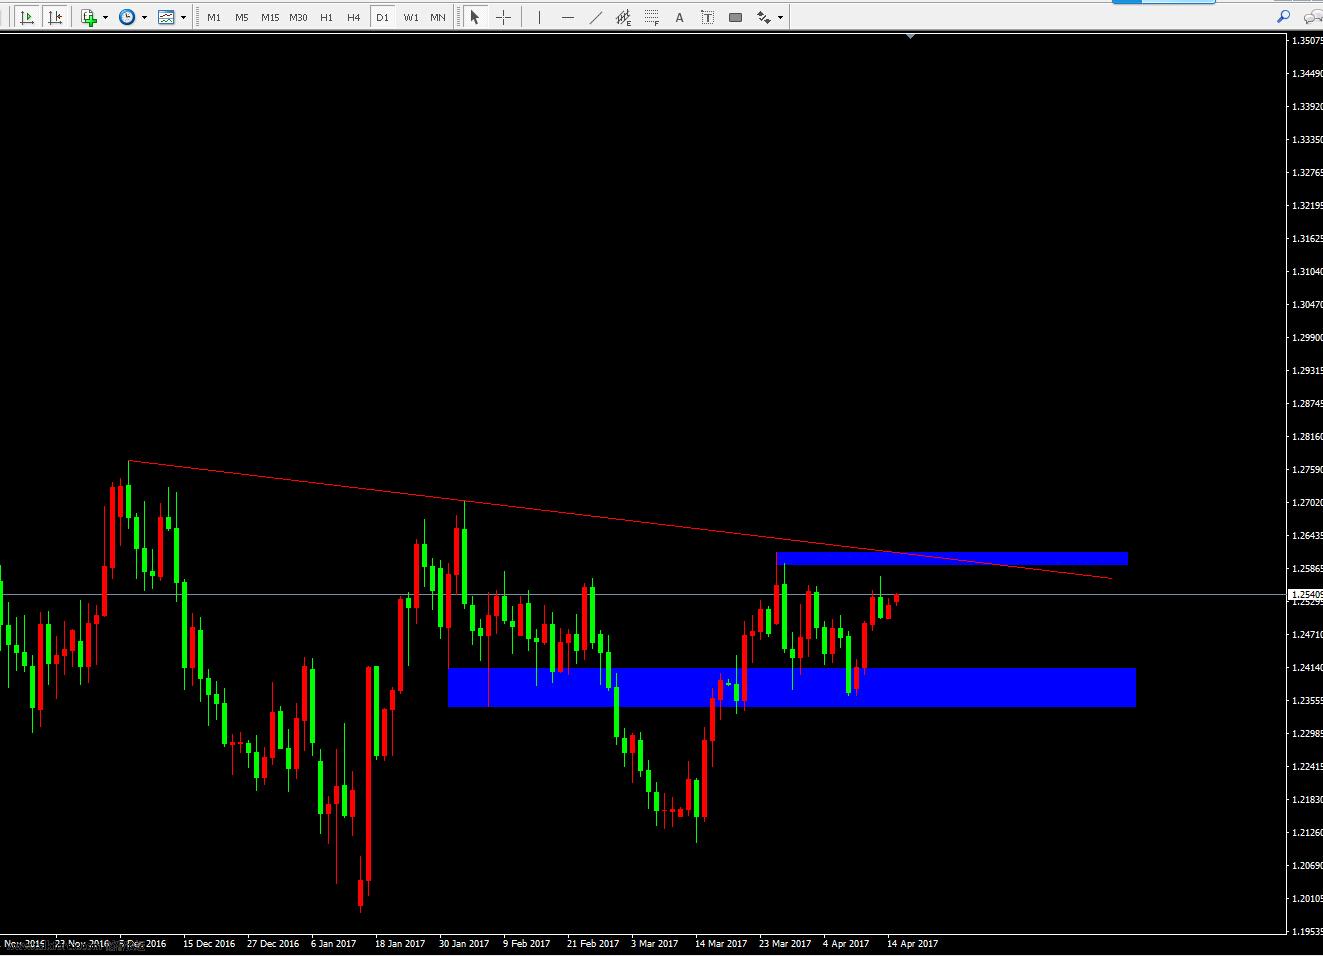Image resolution: width=1323 pixels, height=956 pixels.
Task: Click the 18 Jan 2017 date label
Action: pyautogui.click(x=400, y=943)
